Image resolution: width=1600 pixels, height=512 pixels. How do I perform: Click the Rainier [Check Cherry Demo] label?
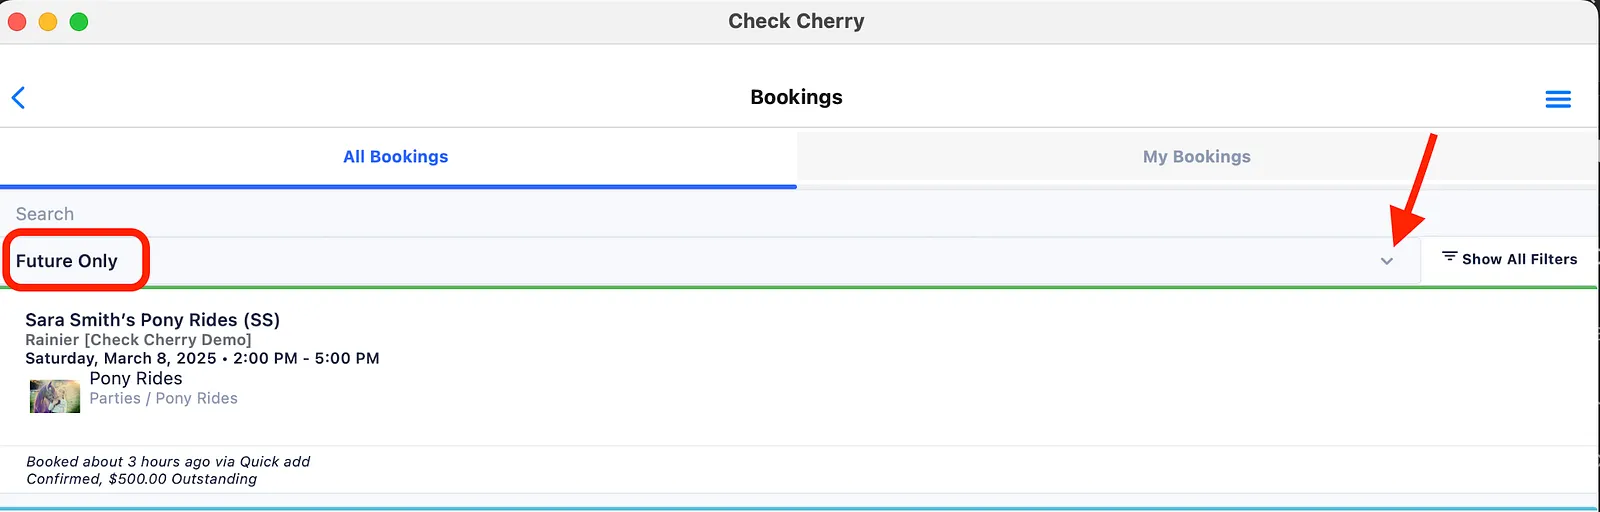click(x=138, y=340)
